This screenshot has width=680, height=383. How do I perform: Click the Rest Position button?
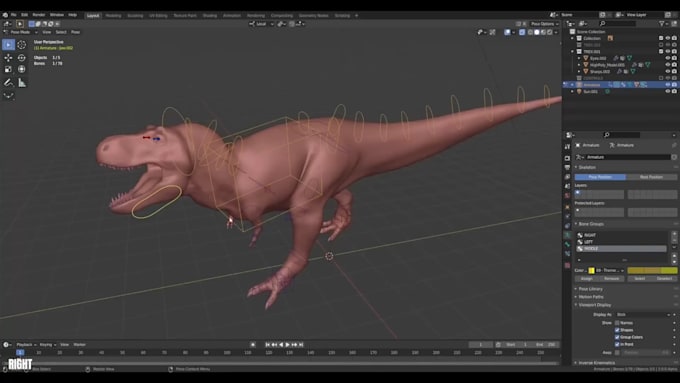pos(651,177)
